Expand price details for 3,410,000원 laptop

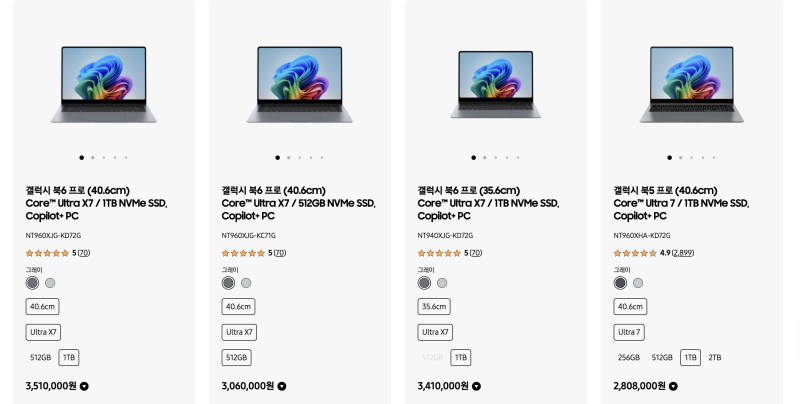coord(476,386)
